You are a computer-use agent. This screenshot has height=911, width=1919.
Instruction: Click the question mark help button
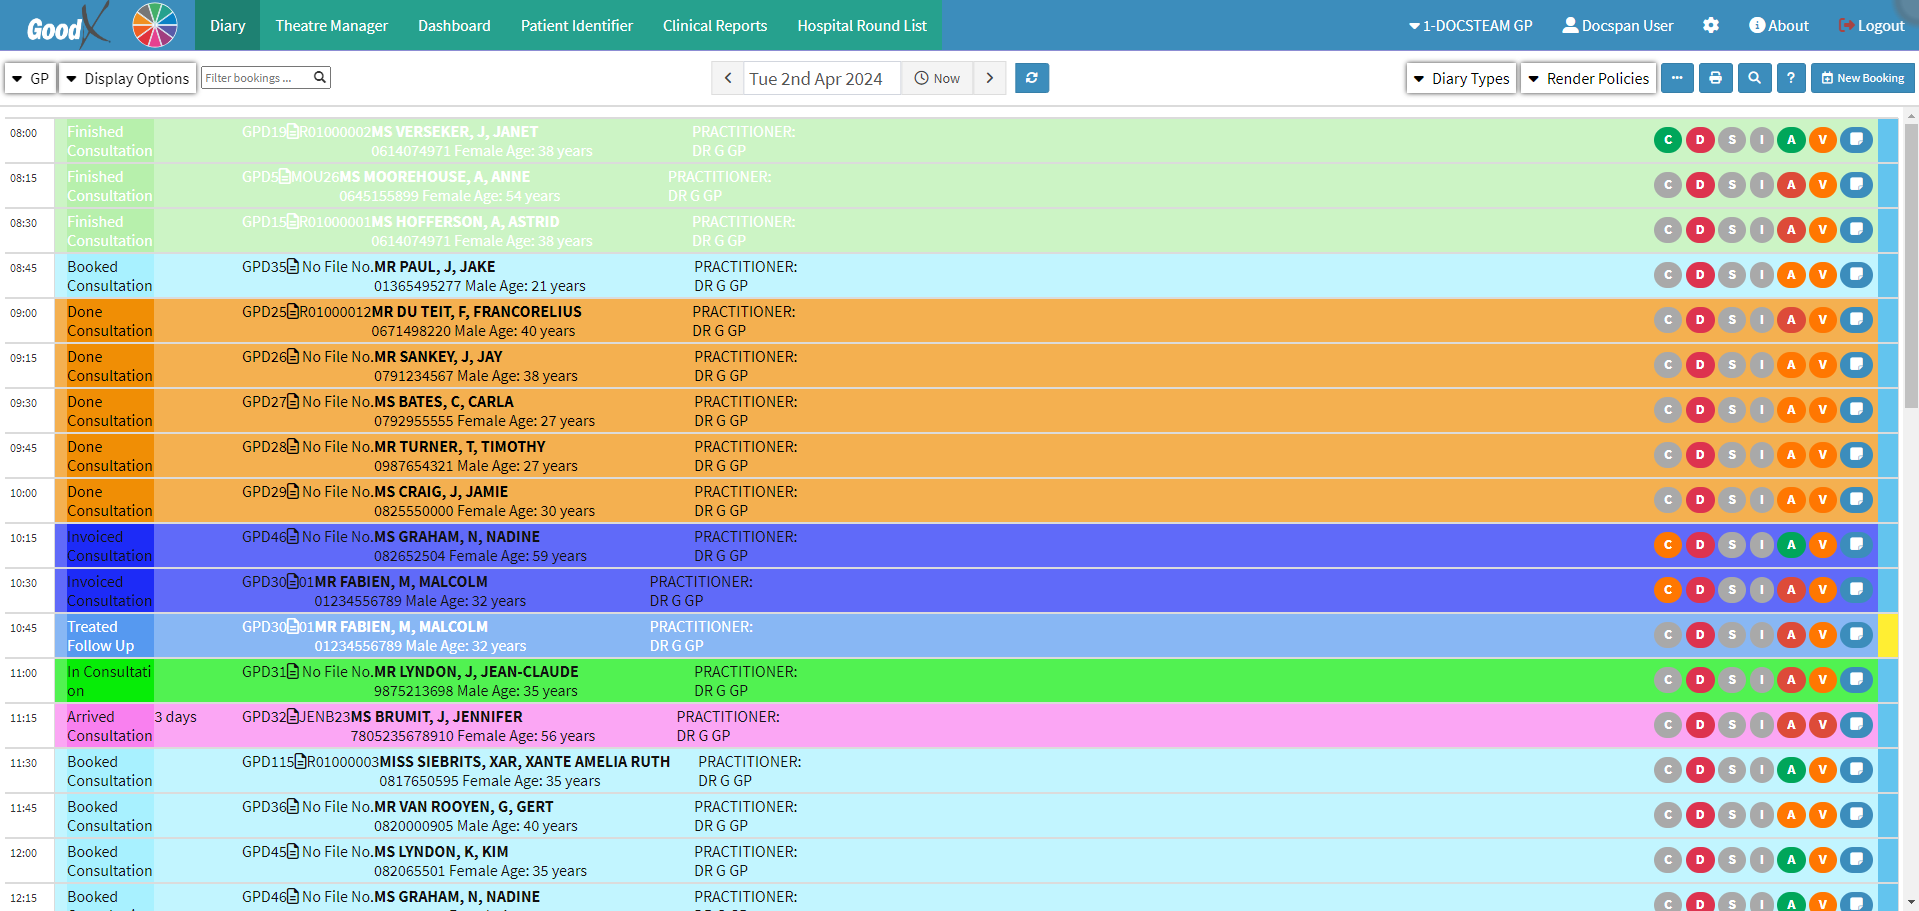tap(1791, 78)
